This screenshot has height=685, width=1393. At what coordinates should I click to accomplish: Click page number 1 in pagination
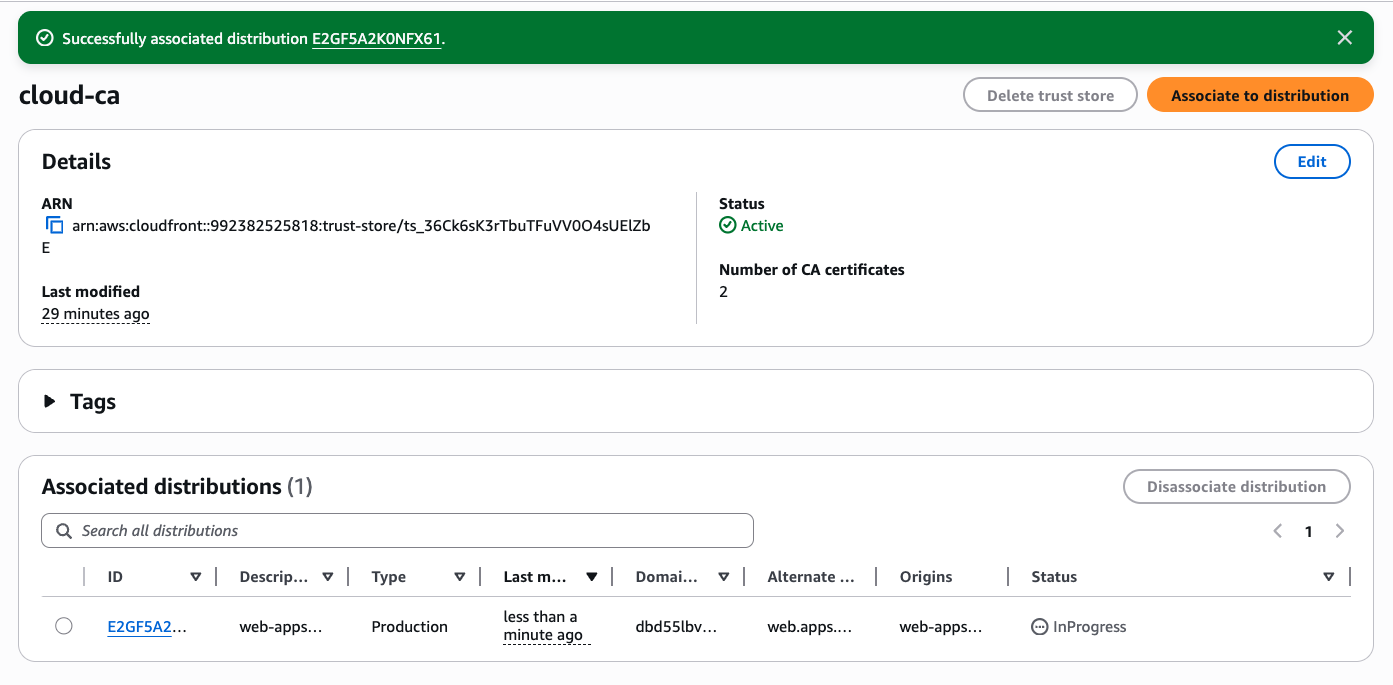click(x=1308, y=531)
